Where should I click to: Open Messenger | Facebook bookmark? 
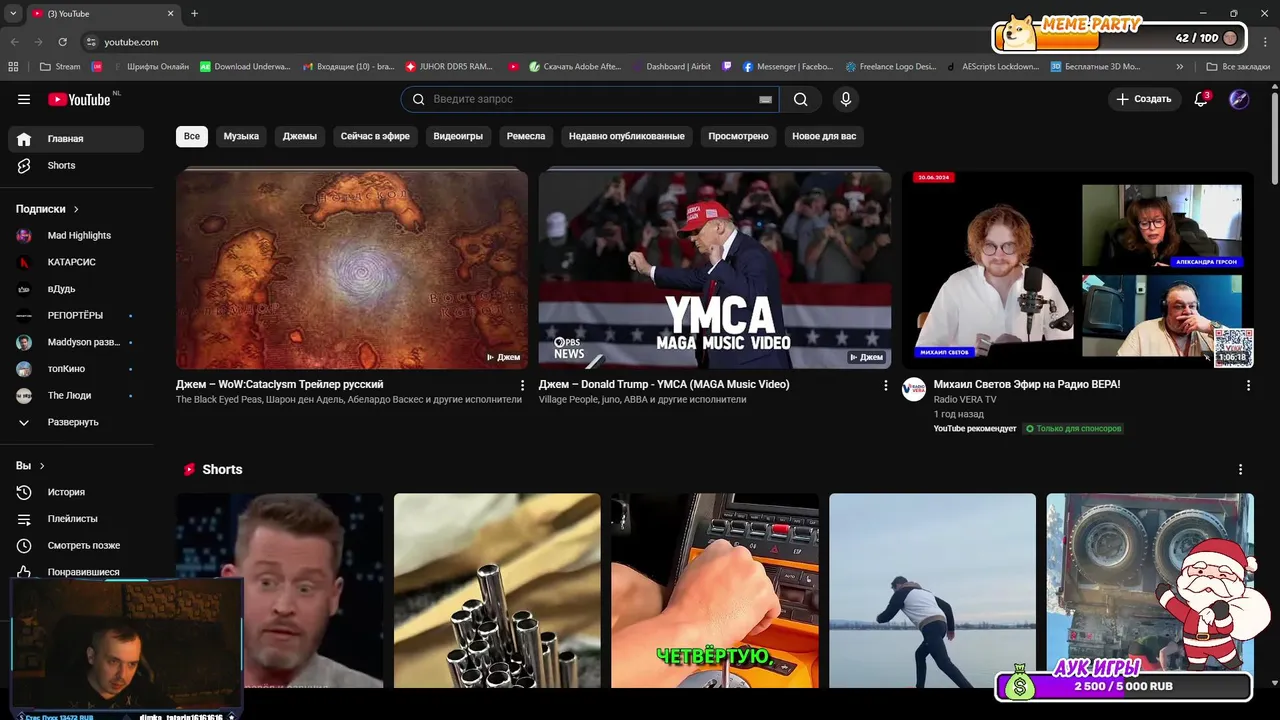tap(787, 67)
